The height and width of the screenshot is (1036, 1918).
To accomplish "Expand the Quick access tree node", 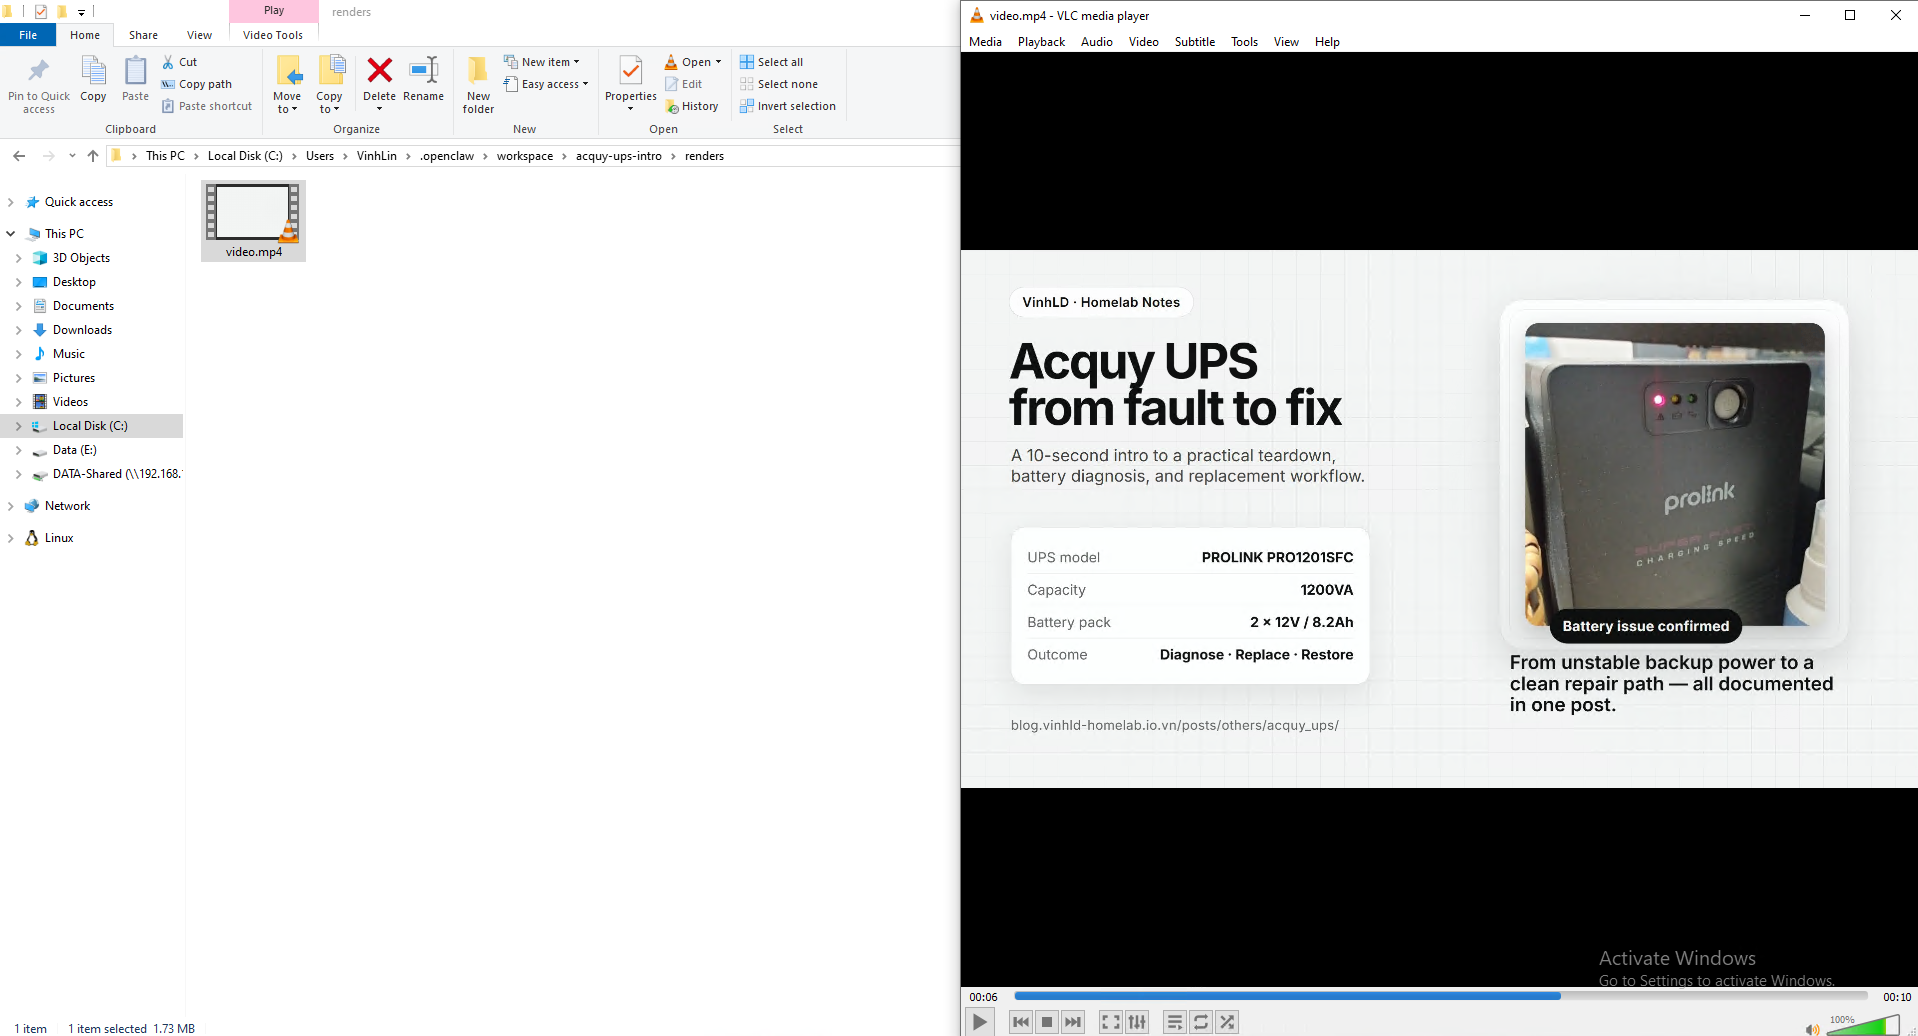I will [11, 202].
